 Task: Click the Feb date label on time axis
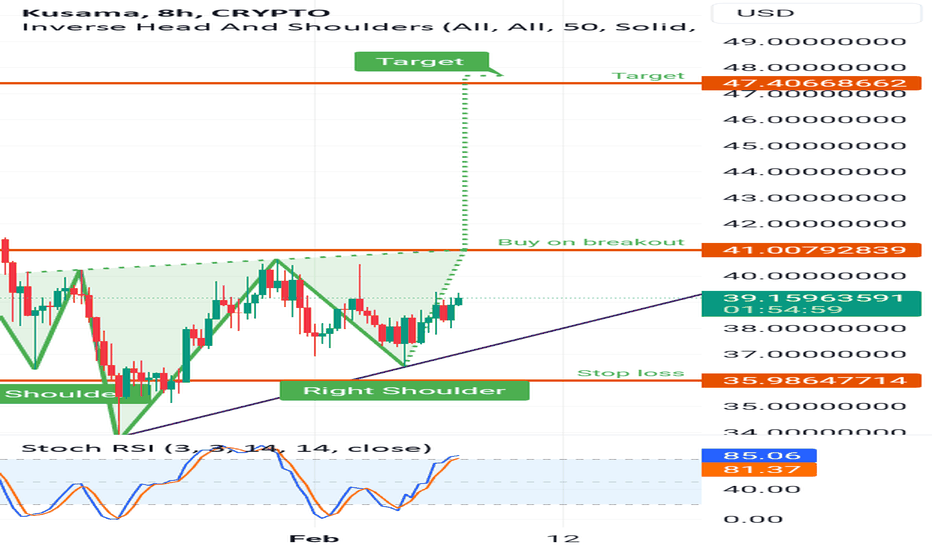(x=314, y=539)
